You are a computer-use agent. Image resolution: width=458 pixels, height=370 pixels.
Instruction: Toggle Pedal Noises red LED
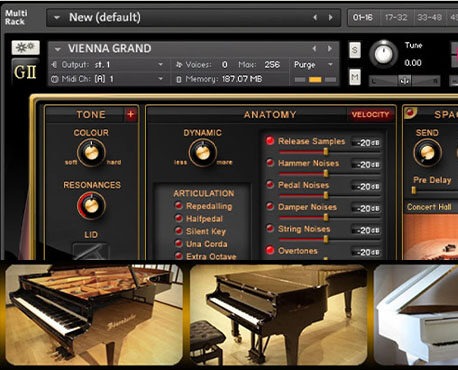[x=270, y=184]
